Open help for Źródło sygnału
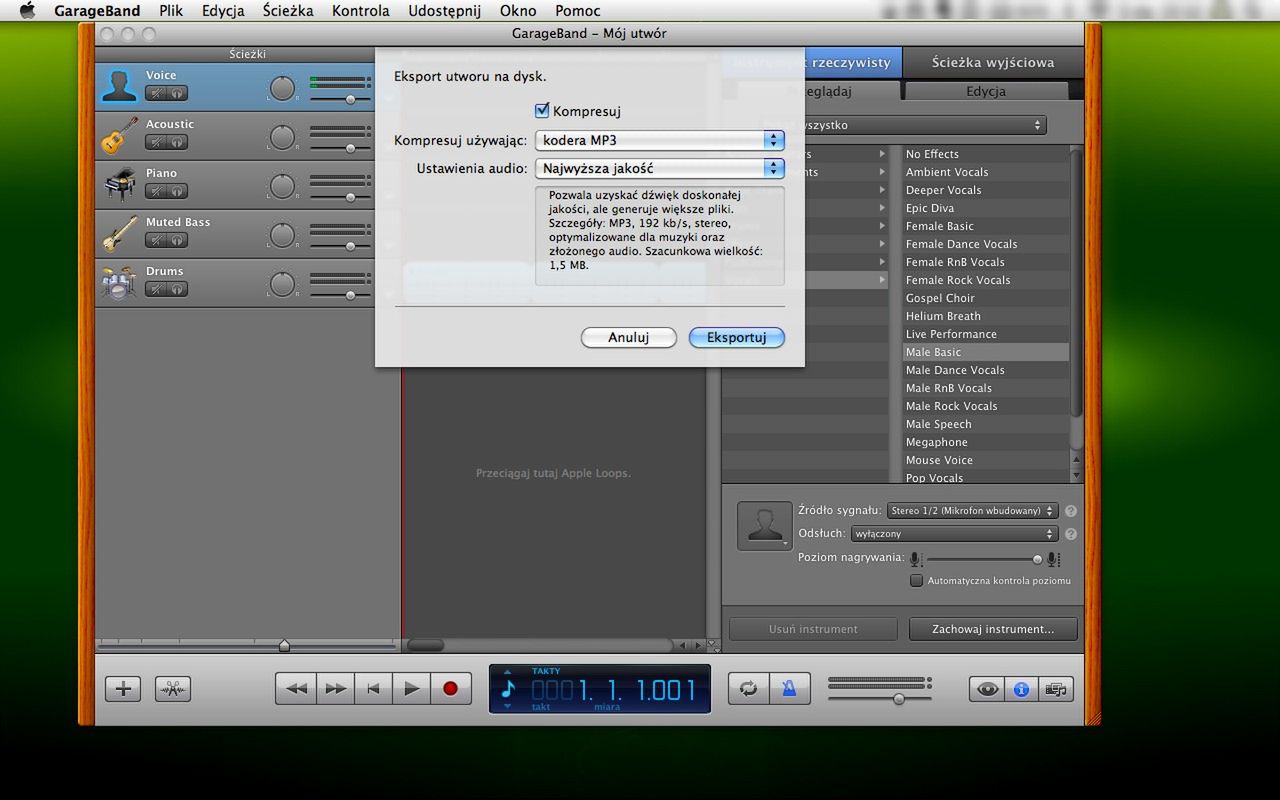1280x800 pixels. point(1071,511)
